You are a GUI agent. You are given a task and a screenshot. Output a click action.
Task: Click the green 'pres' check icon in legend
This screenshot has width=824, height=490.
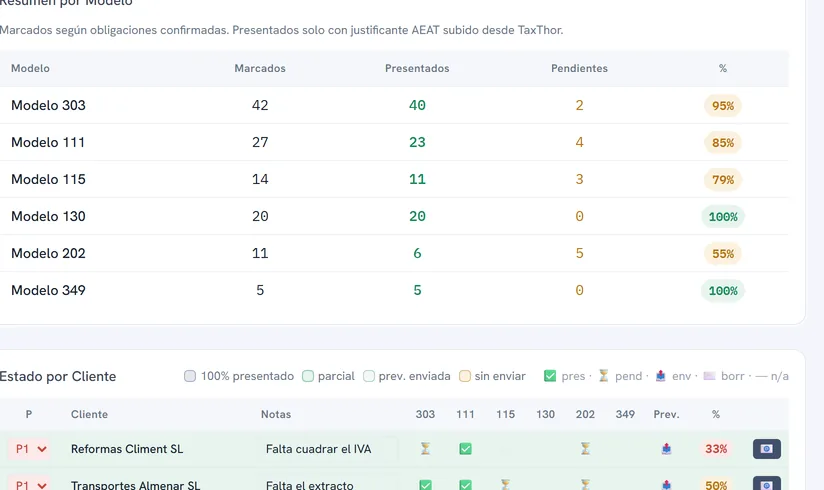pyautogui.click(x=550, y=376)
